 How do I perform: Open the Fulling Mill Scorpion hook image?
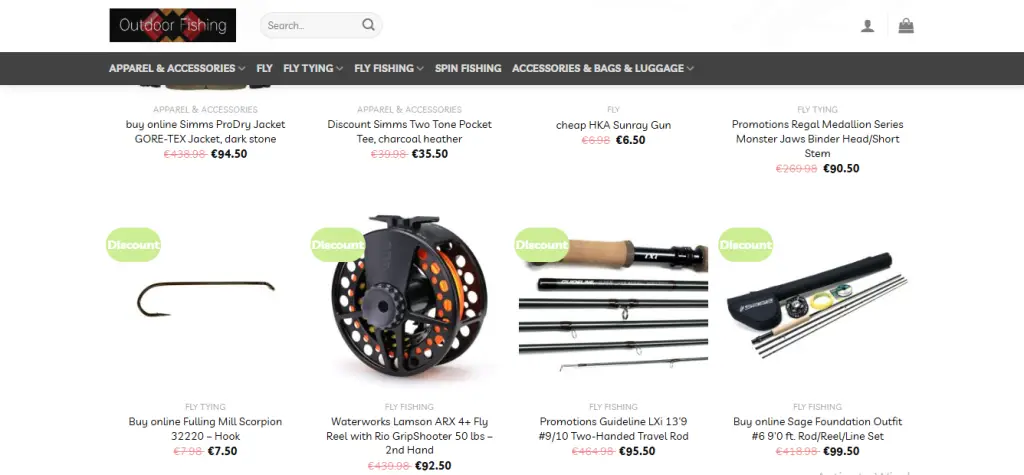[205, 299]
